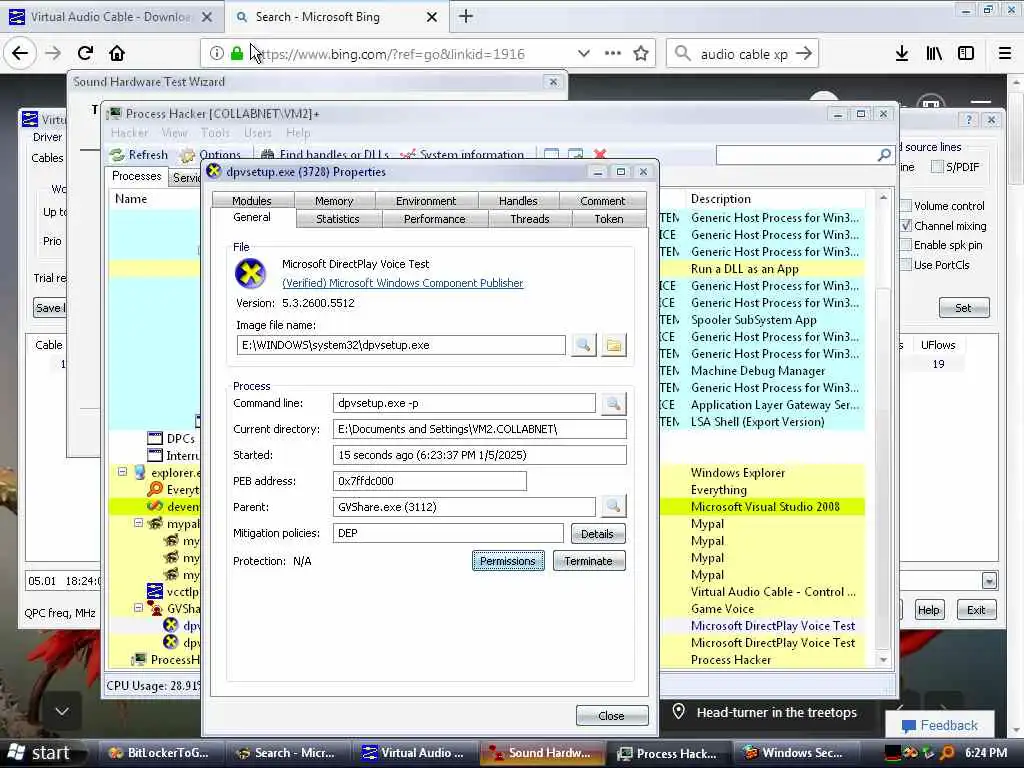1024x768 pixels.
Task: Click magnifier in Process Hacker search box
Action: pos(884,155)
